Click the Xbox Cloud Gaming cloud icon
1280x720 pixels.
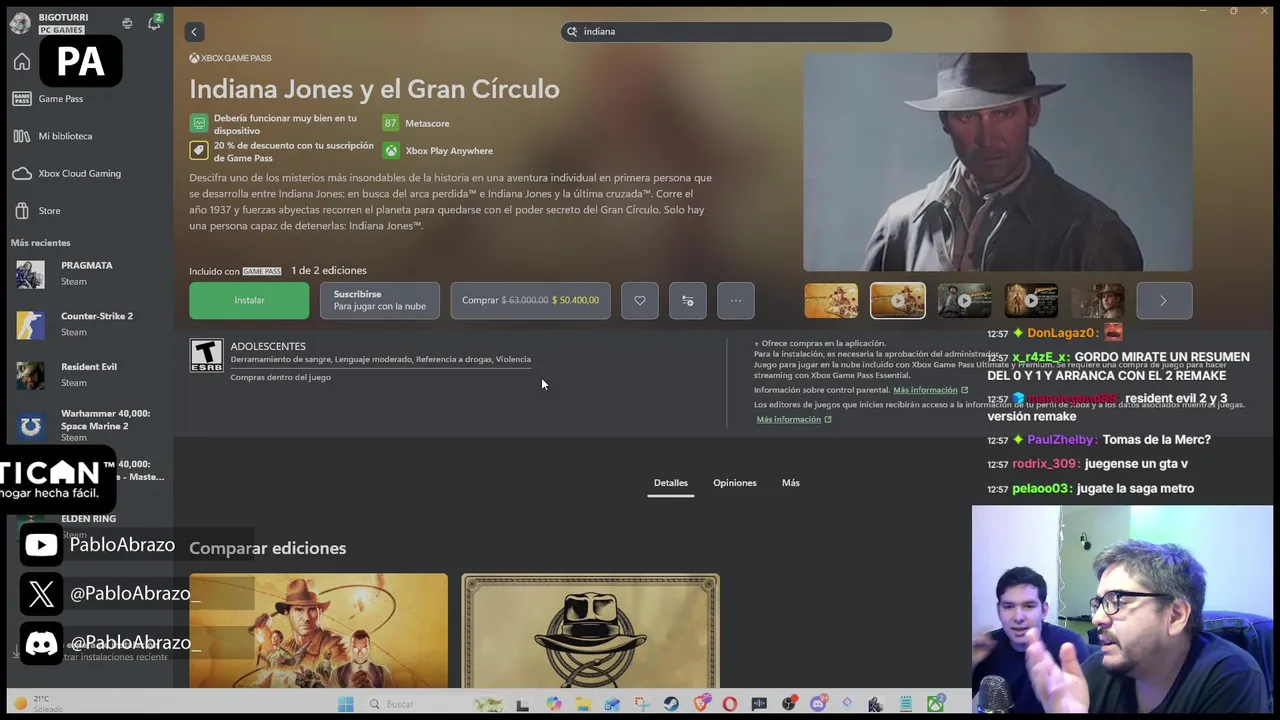point(22,173)
